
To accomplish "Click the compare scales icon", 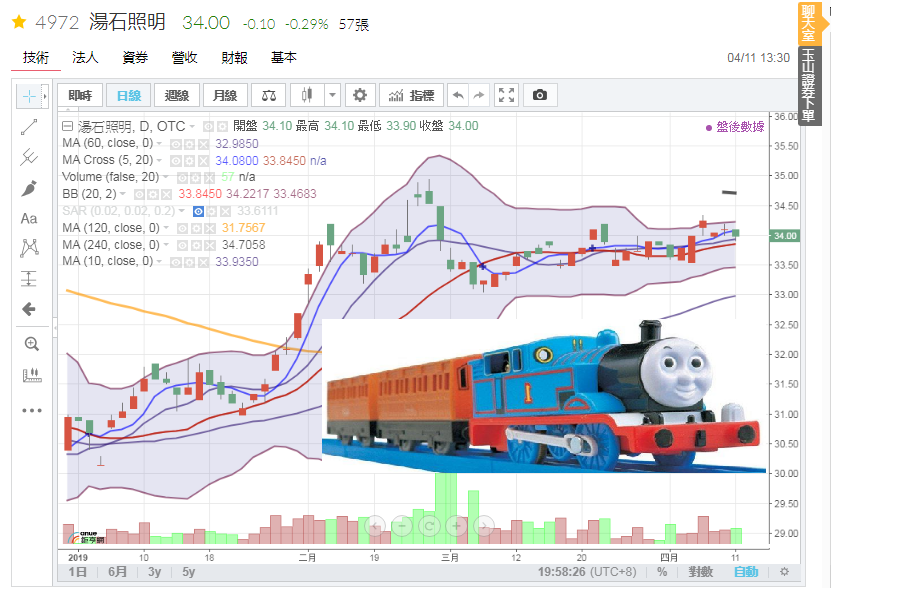I will 269,95.
